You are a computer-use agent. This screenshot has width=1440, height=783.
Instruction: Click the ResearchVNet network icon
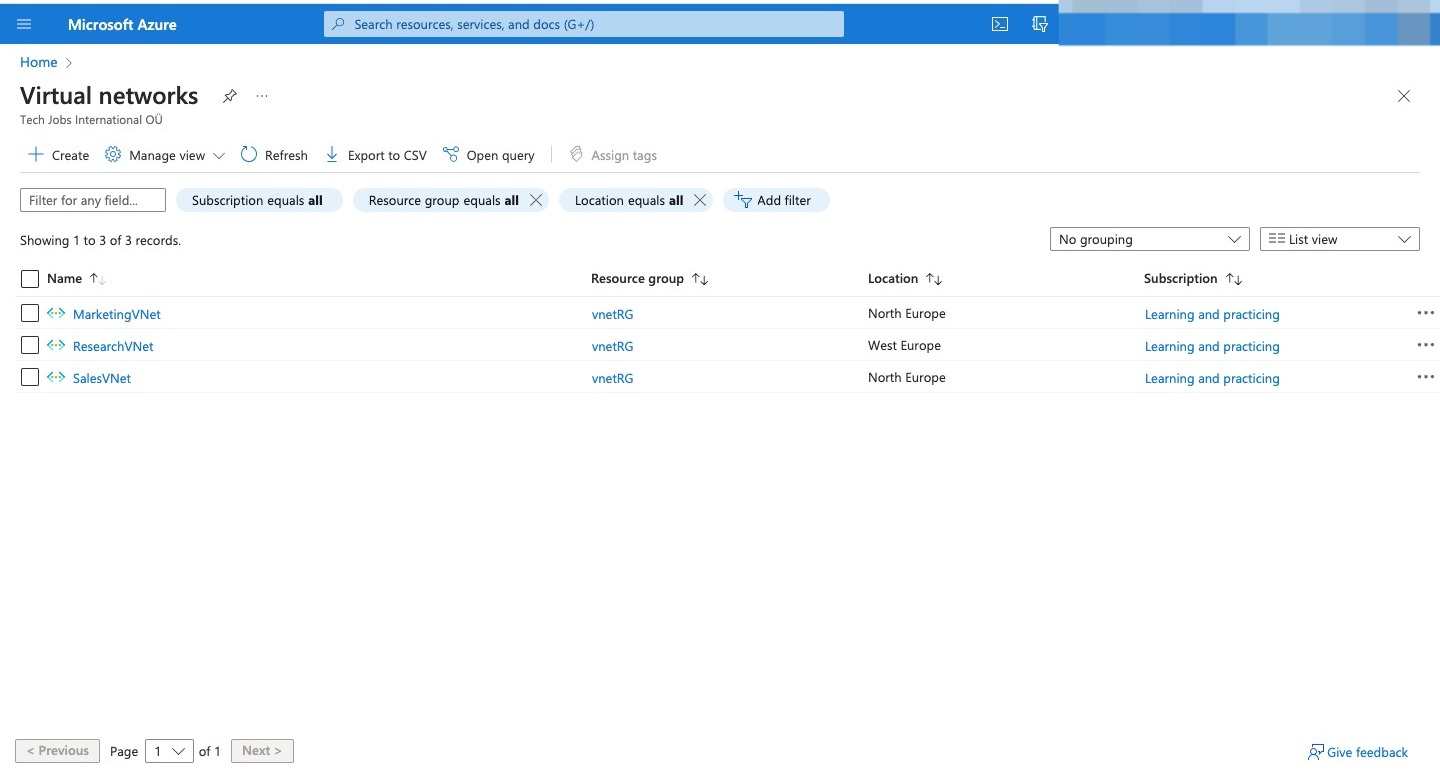point(56,345)
